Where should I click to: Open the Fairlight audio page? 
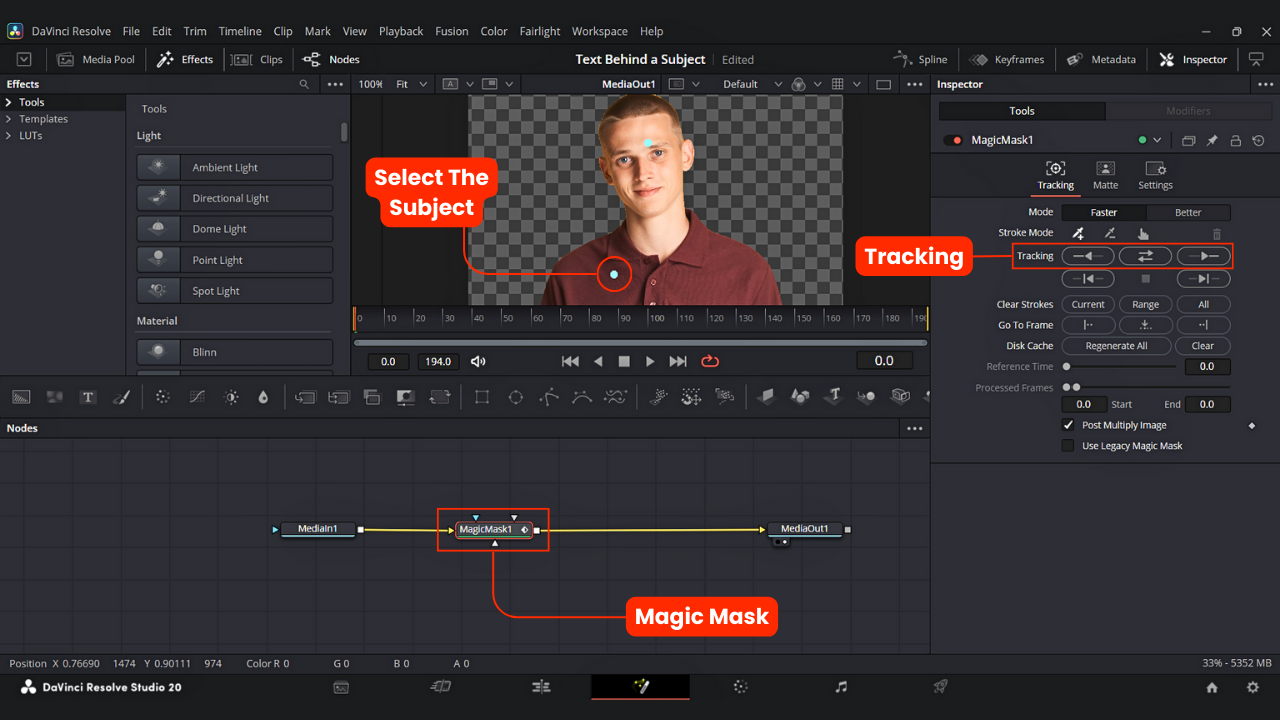pos(840,687)
